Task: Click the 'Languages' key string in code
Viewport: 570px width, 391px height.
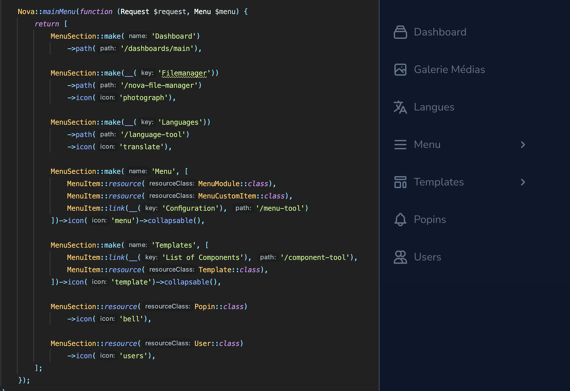Action: coord(180,122)
